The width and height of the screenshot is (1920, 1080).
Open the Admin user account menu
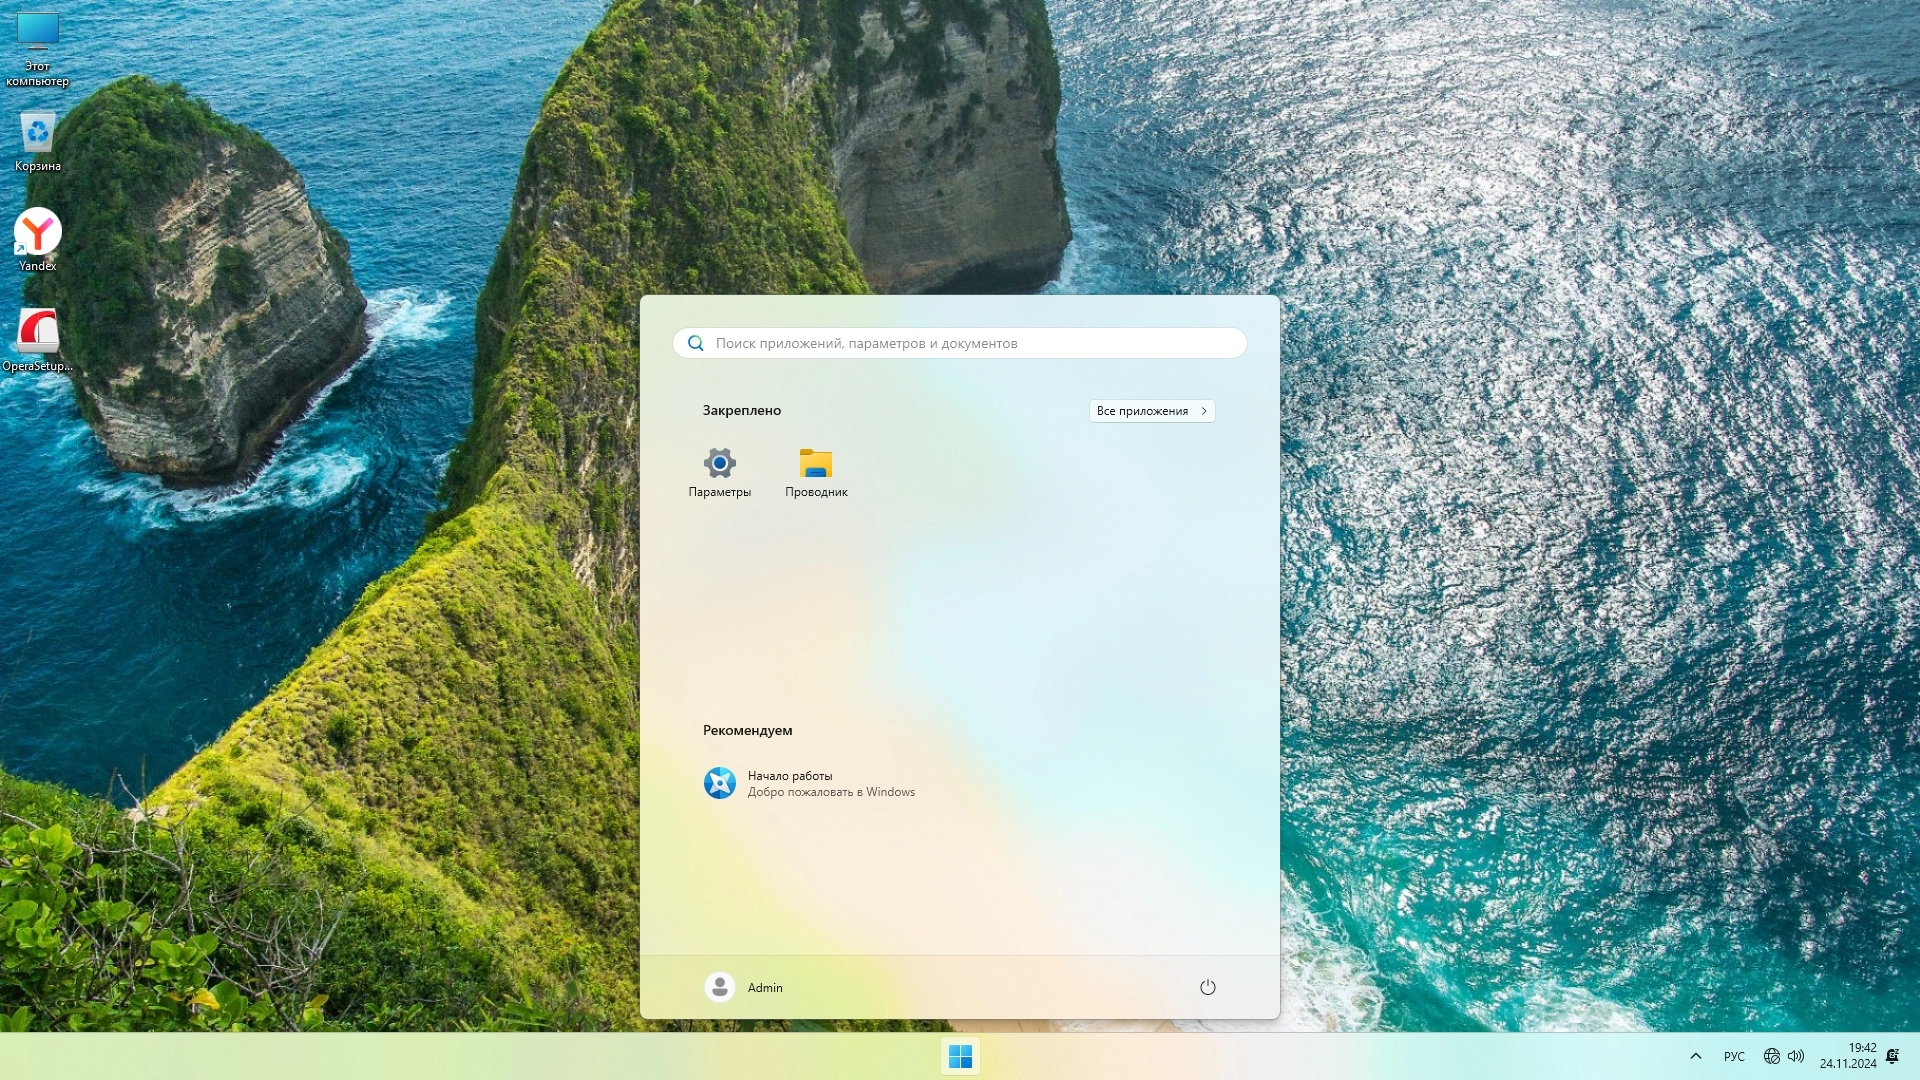(x=744, y=987)
